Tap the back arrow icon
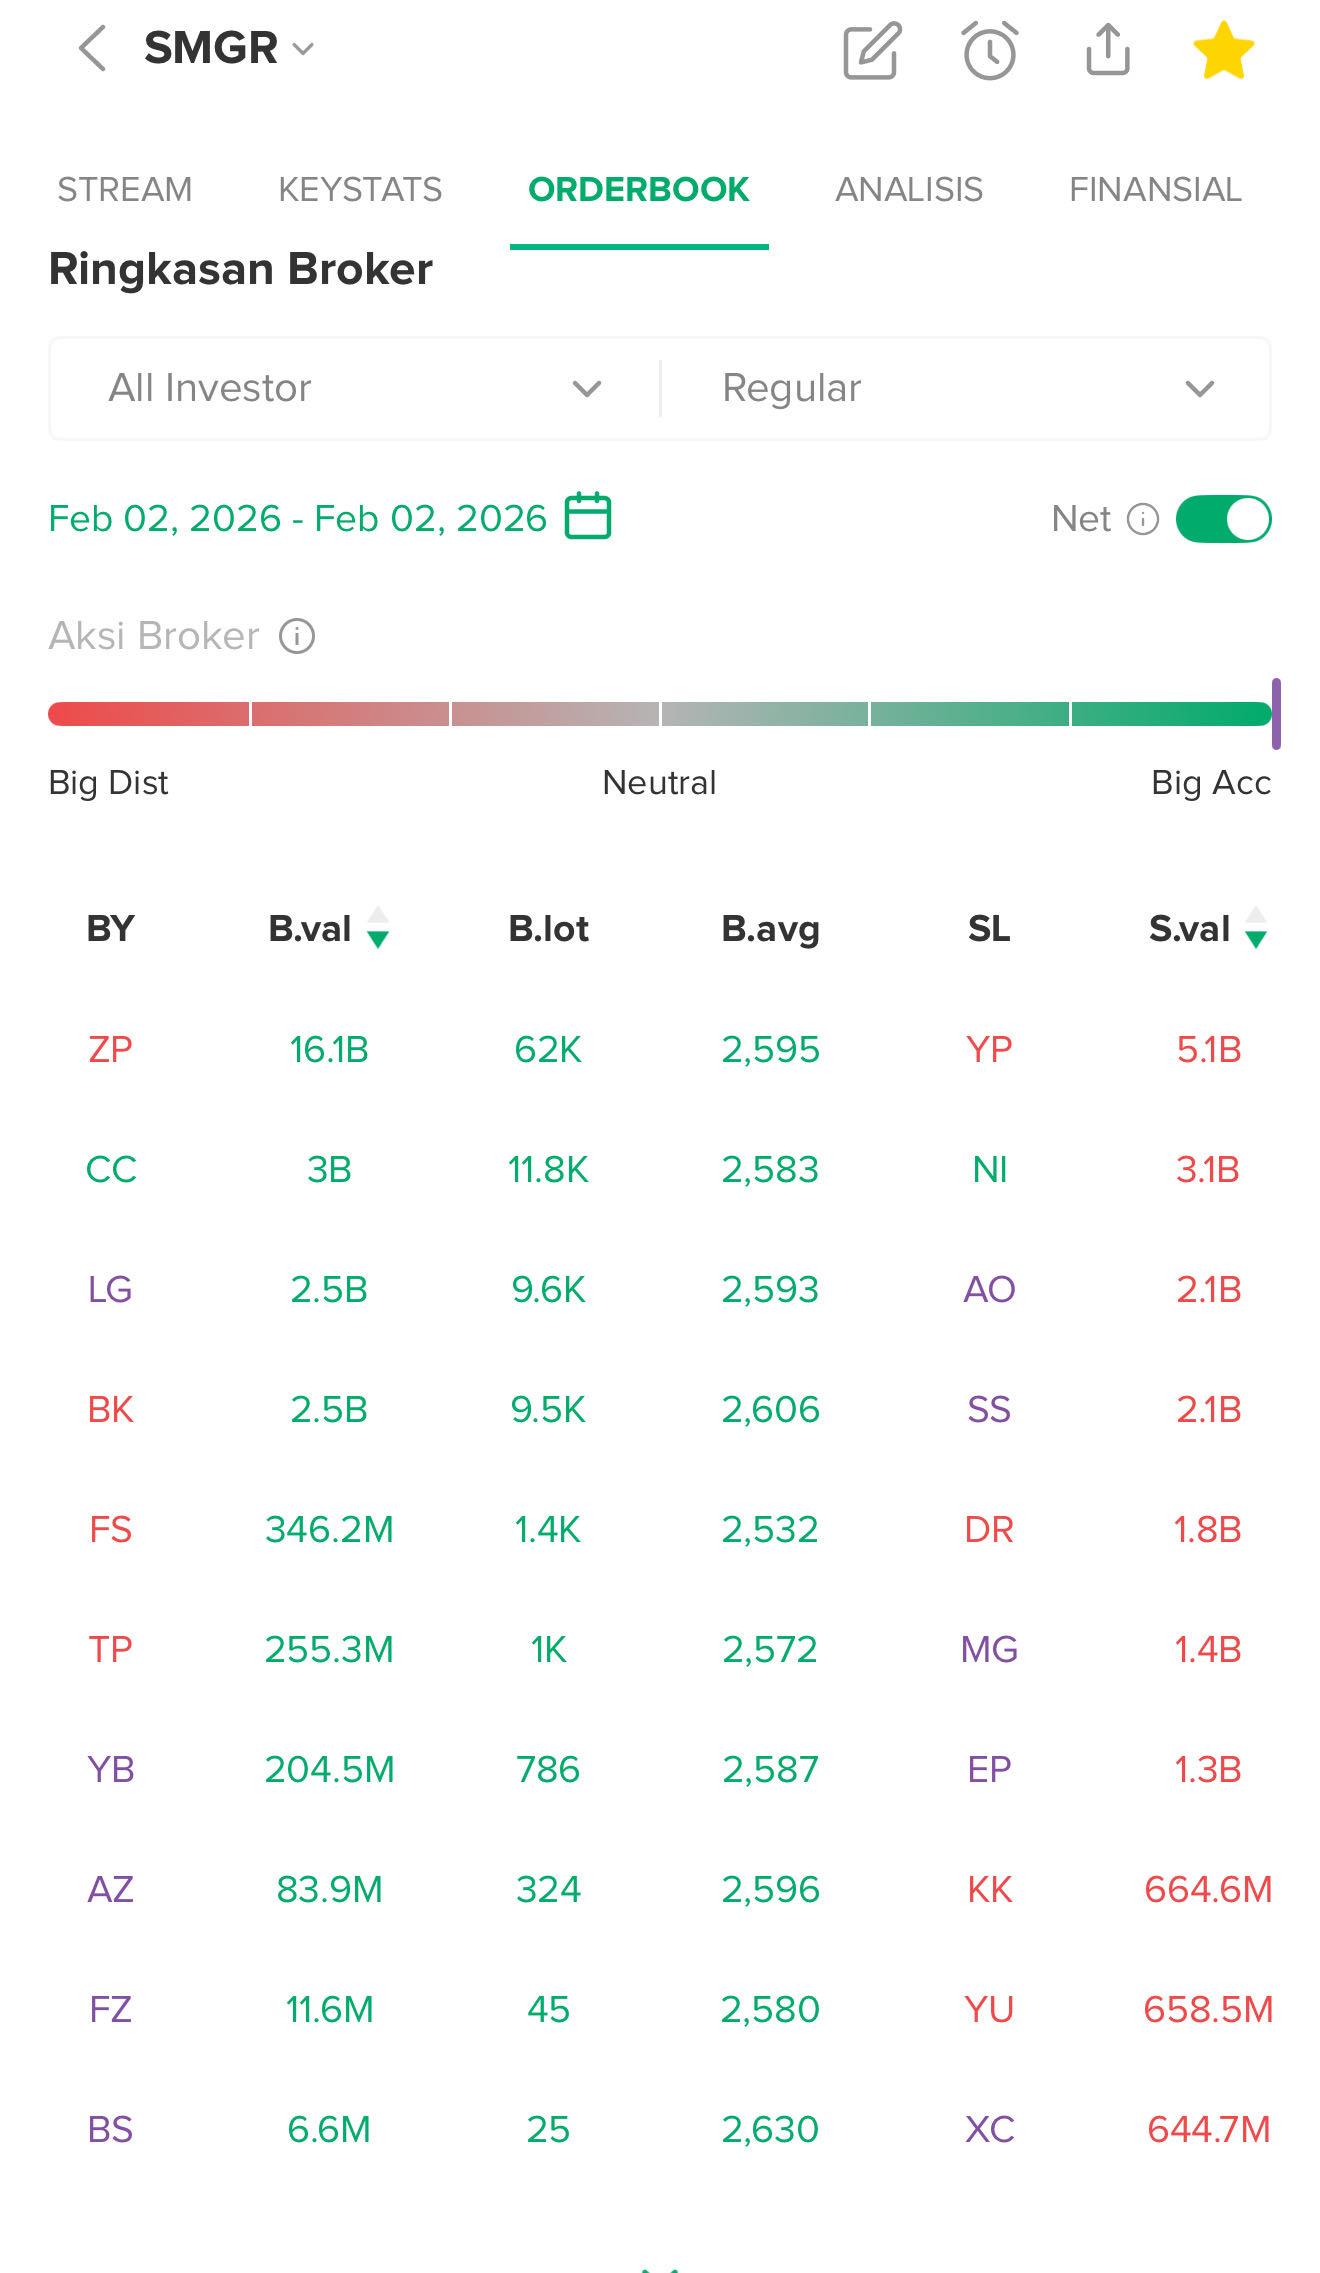Image resolution: width=1320 pixels, height=2273 pixels. pos(92,49)
